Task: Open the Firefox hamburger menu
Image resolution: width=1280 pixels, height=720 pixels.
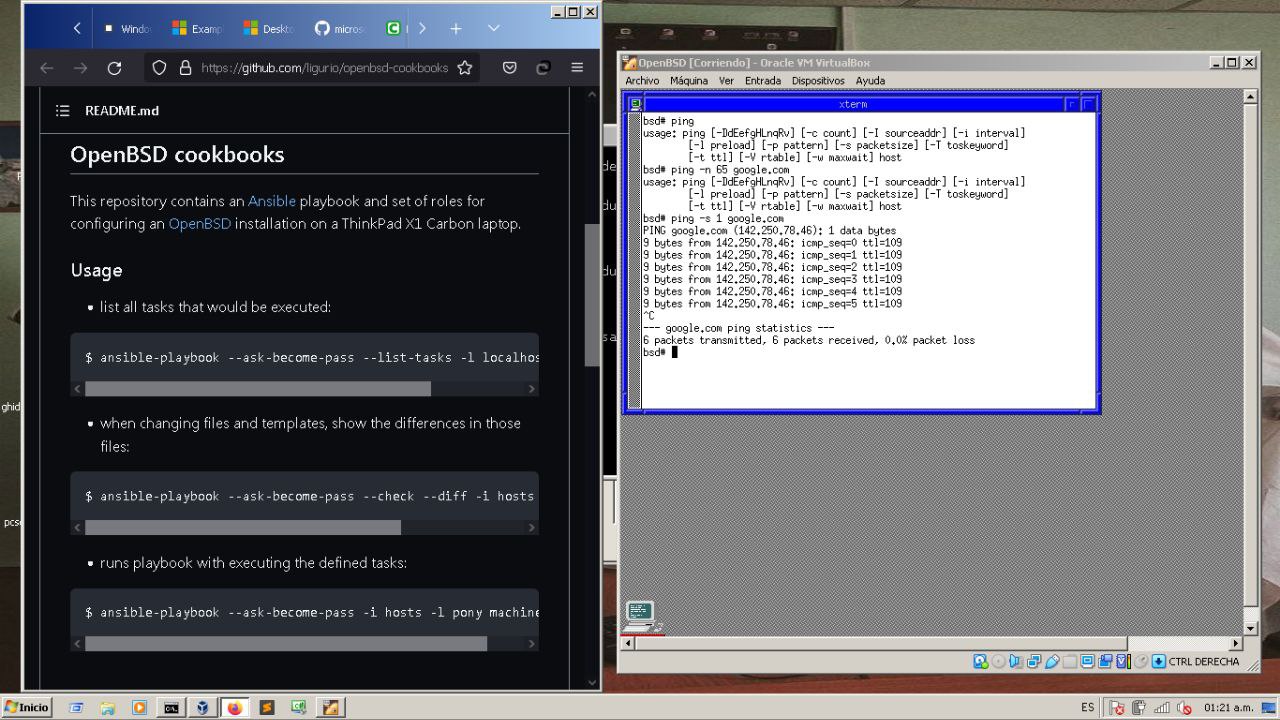Action: click(x=577, y=68)
